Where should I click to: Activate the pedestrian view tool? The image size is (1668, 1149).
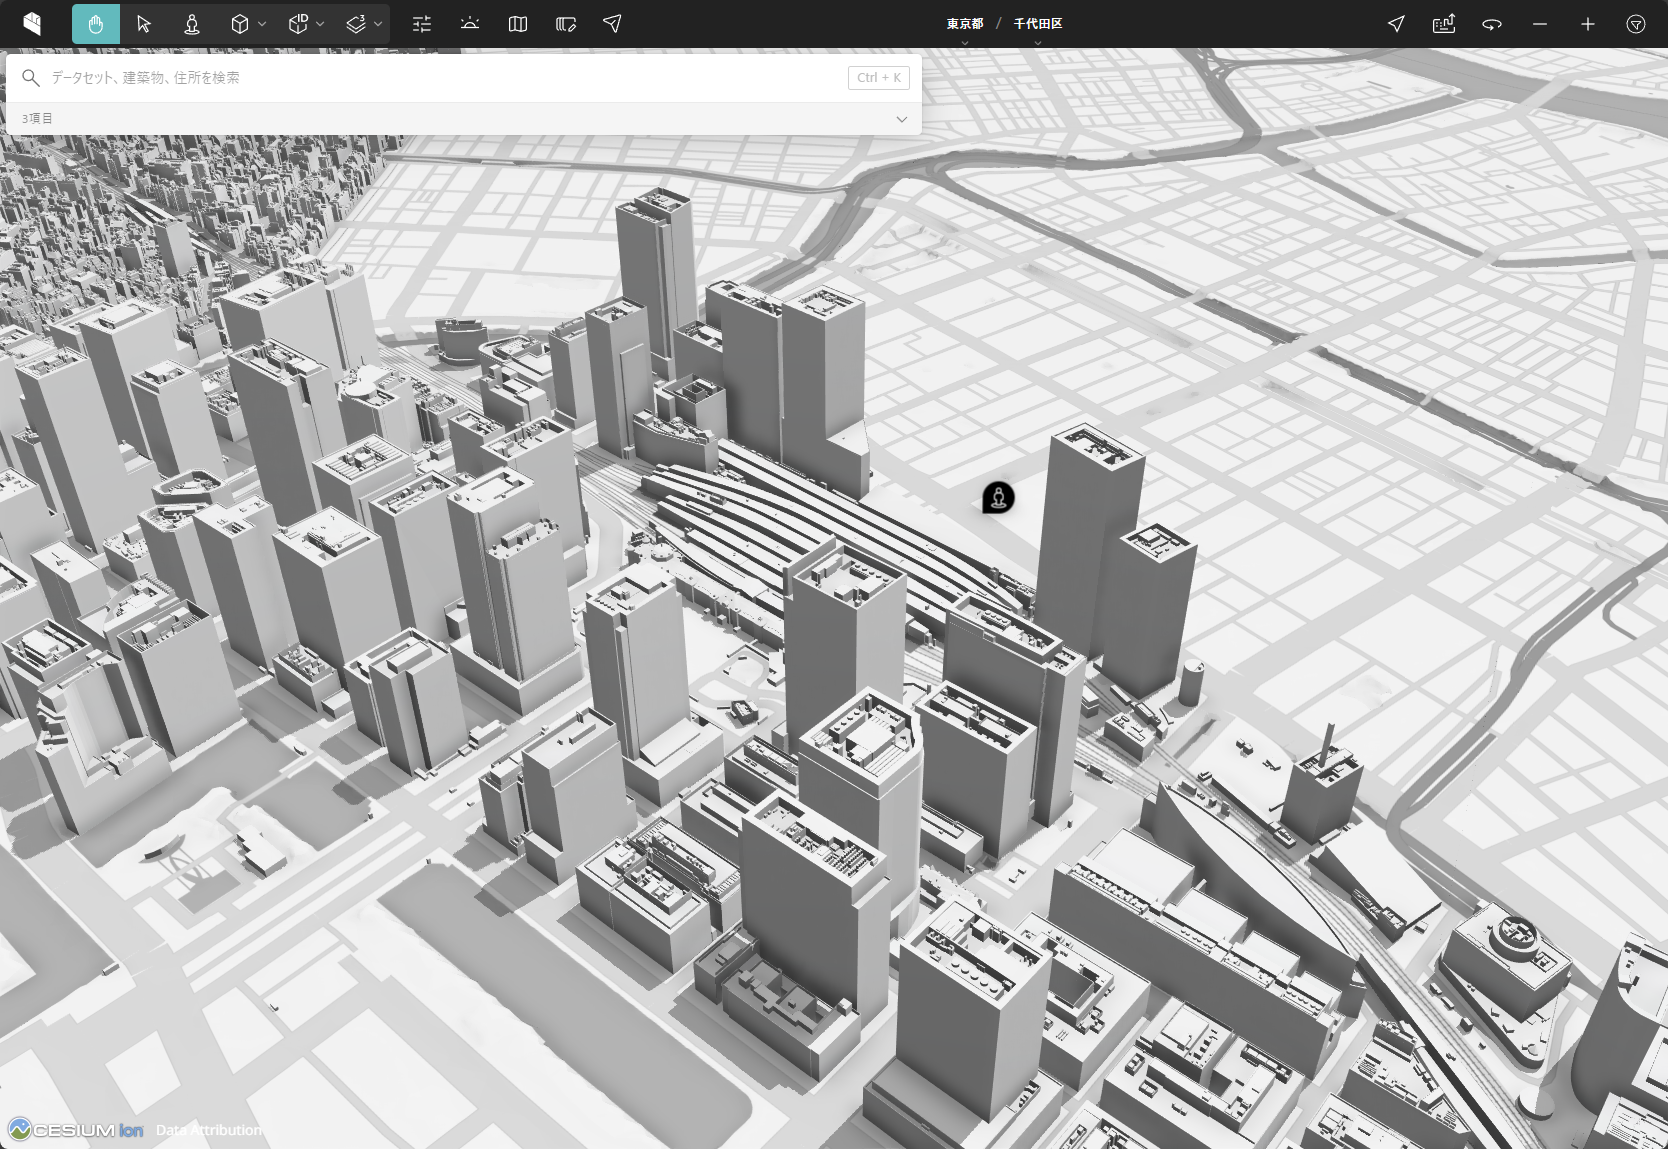coord(192,24)
